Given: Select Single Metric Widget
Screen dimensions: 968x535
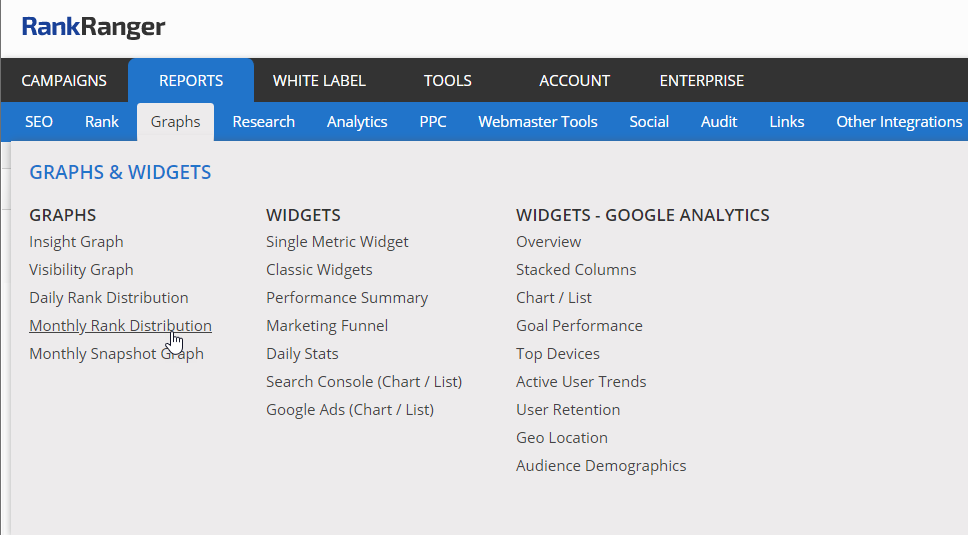Looking at the screenshot, I should pyautogui.click(x=337, y=242).
